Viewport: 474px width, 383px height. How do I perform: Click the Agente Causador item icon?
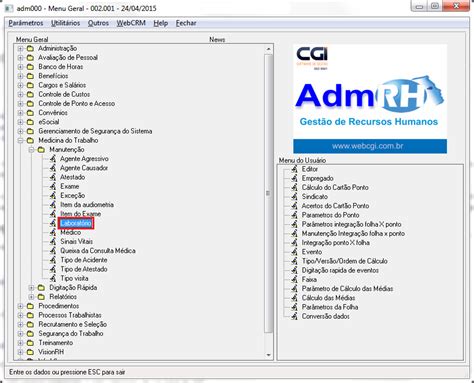point(53,168)
